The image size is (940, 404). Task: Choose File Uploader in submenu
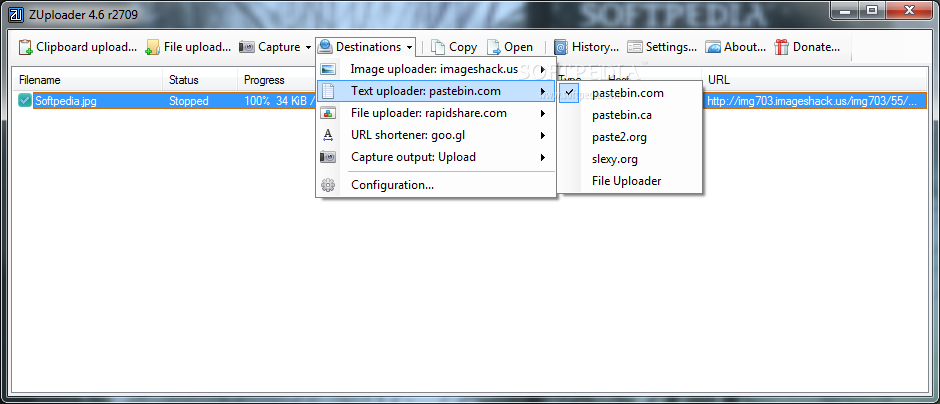(x=629, y=181)
